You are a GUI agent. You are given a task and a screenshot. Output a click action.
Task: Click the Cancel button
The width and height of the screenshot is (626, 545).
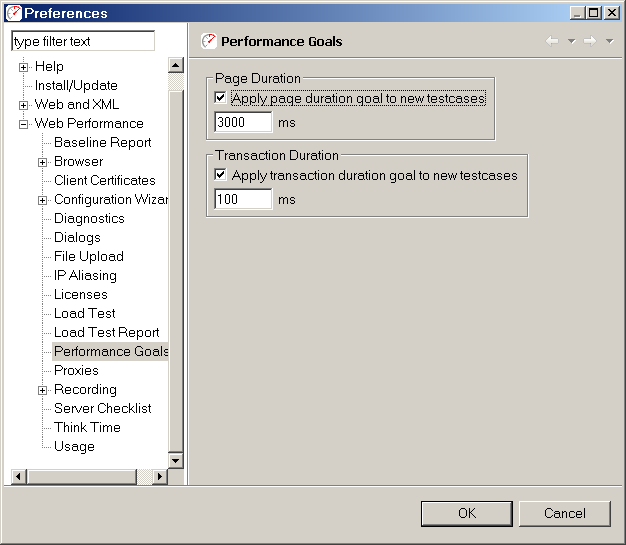pyautogui.click(x=565, y=513)
